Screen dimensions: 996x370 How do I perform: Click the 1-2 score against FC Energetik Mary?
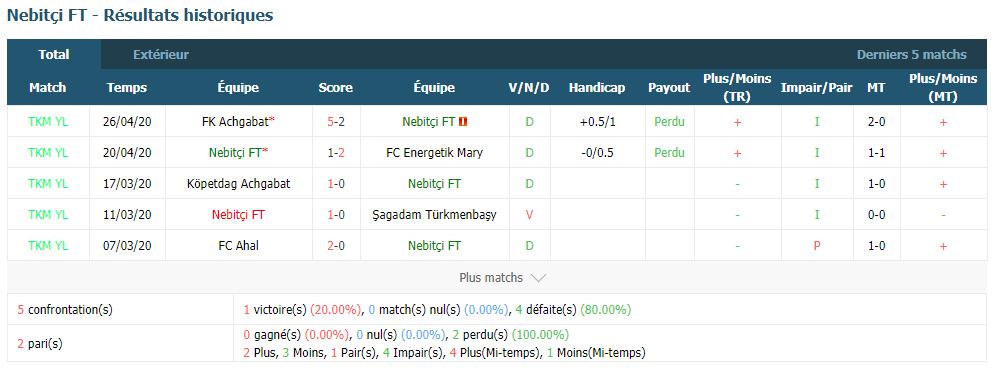pos(335,153)
